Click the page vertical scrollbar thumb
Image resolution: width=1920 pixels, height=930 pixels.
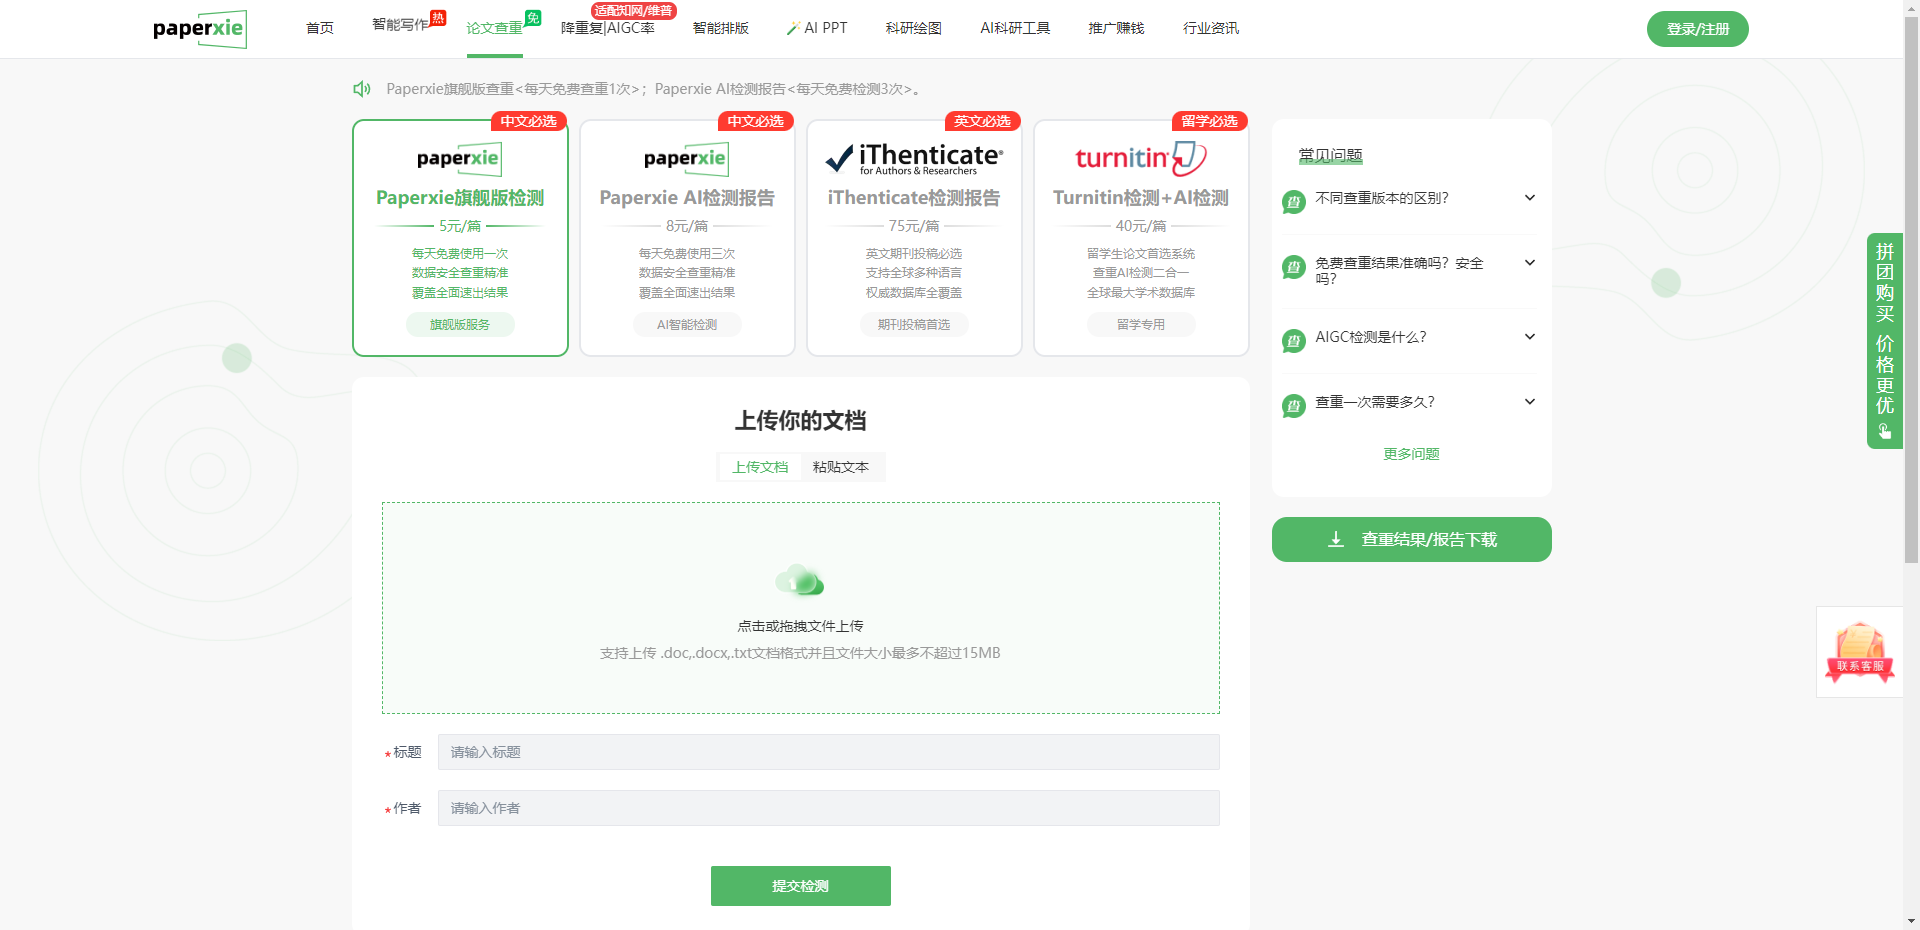click(x=1911, y=290)
